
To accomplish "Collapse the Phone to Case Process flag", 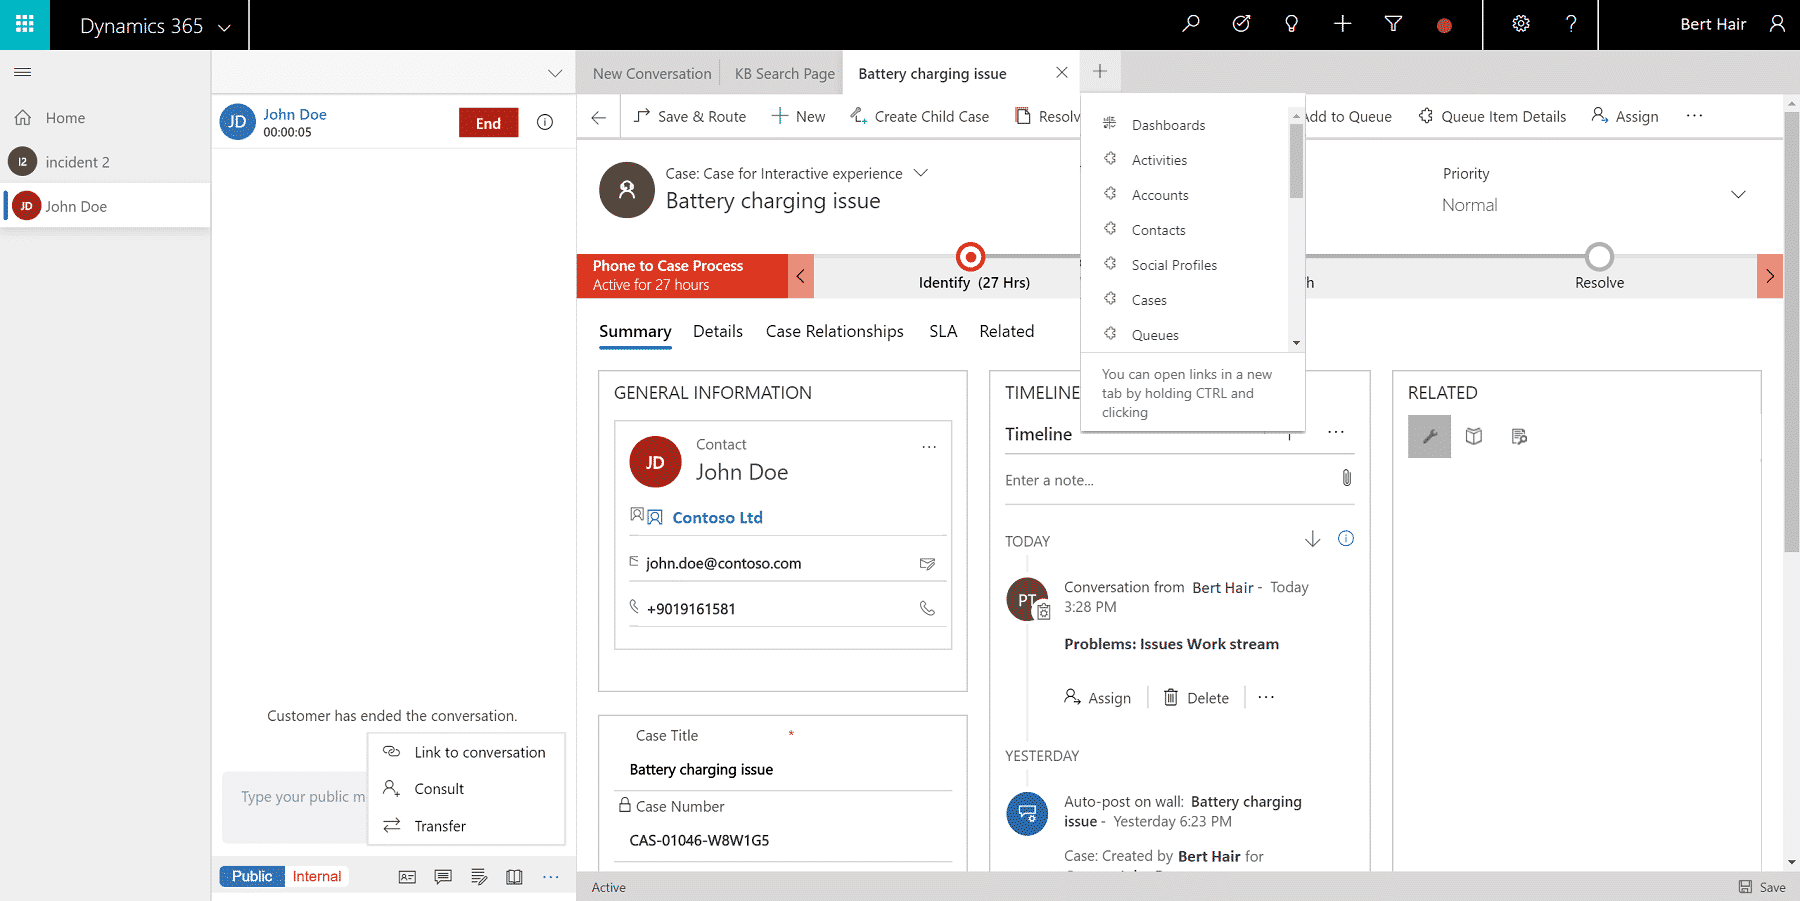I will click(x=800, y=276).
